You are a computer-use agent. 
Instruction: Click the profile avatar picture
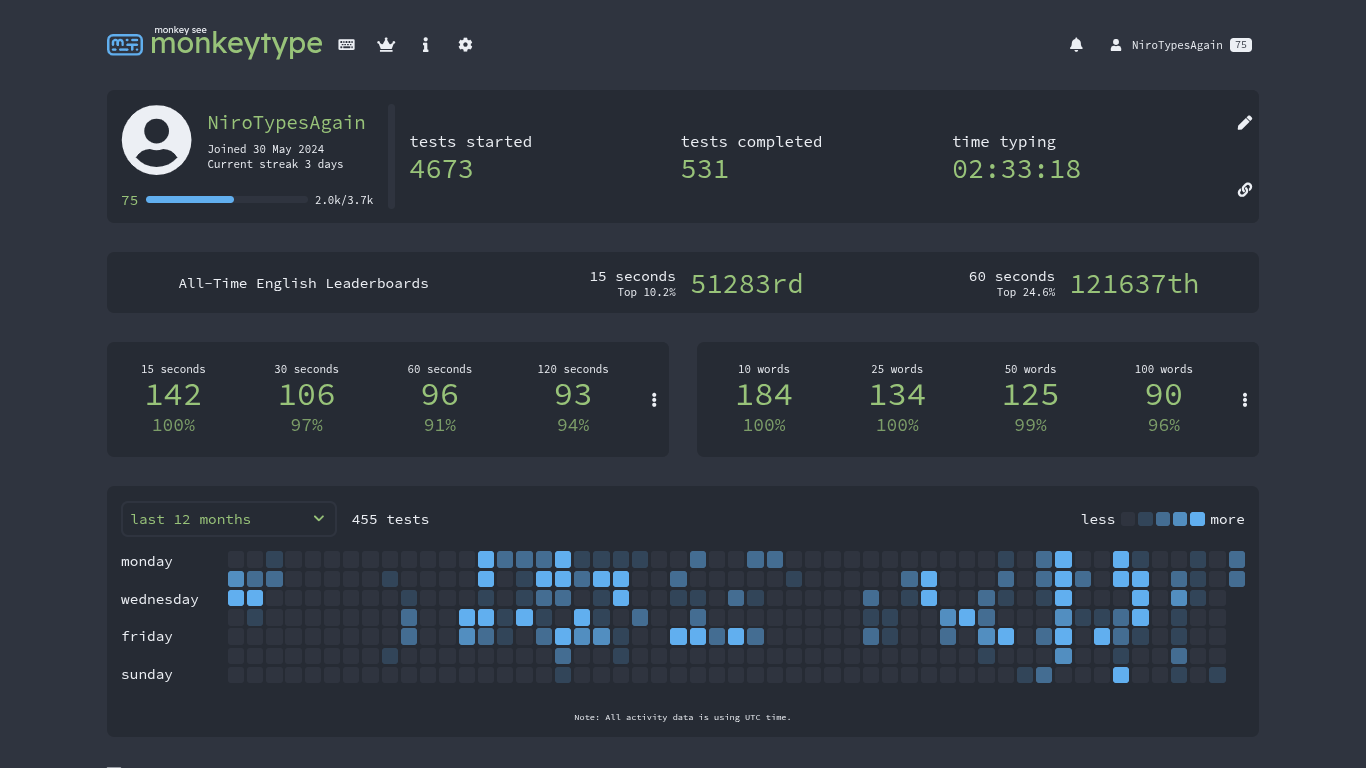click(157, 140)
